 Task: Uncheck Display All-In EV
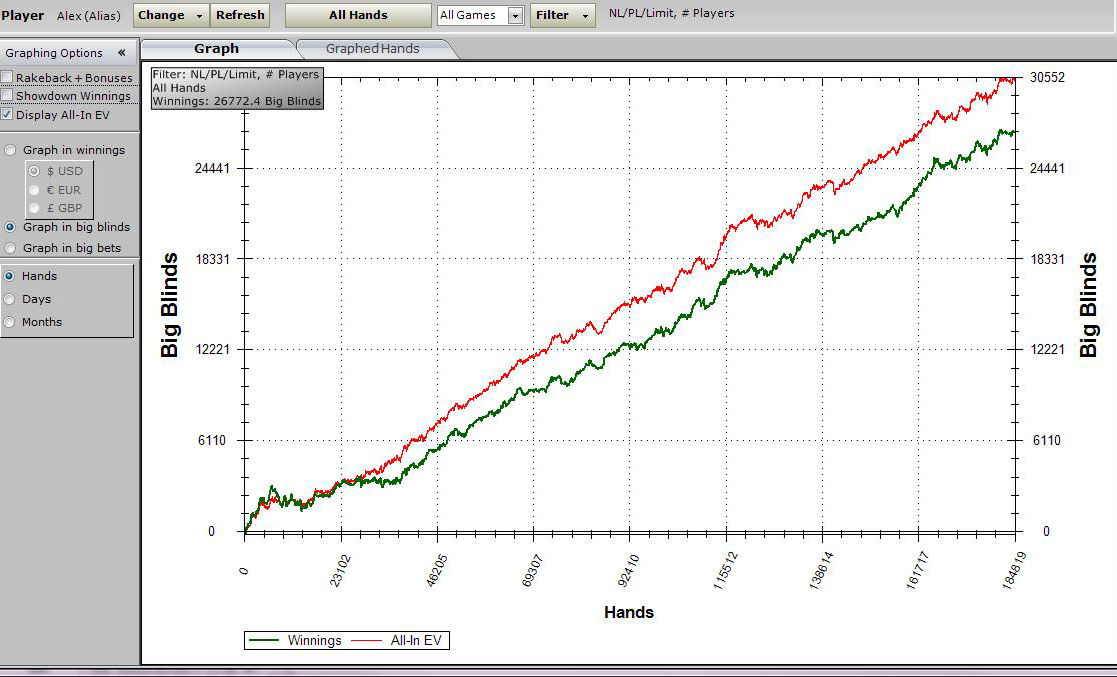click(x=8, y=115)
